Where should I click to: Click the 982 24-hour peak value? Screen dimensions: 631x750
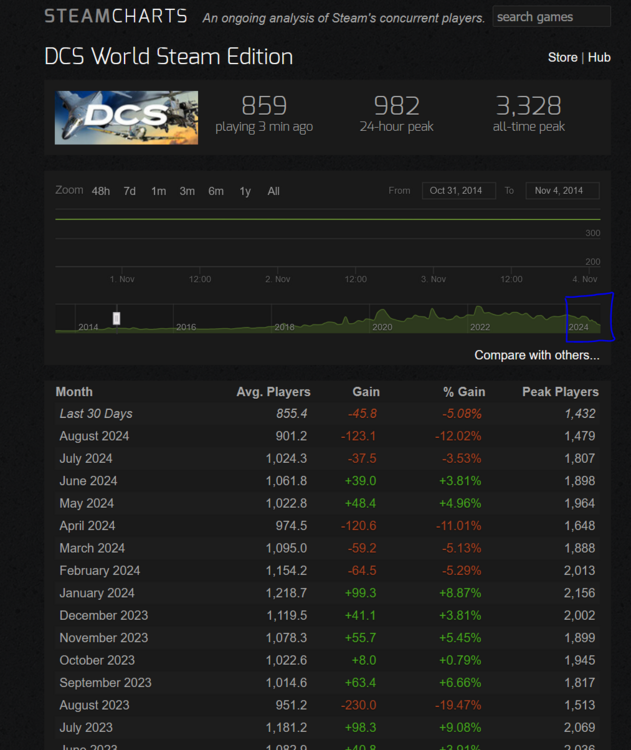[x=397, y=106]
